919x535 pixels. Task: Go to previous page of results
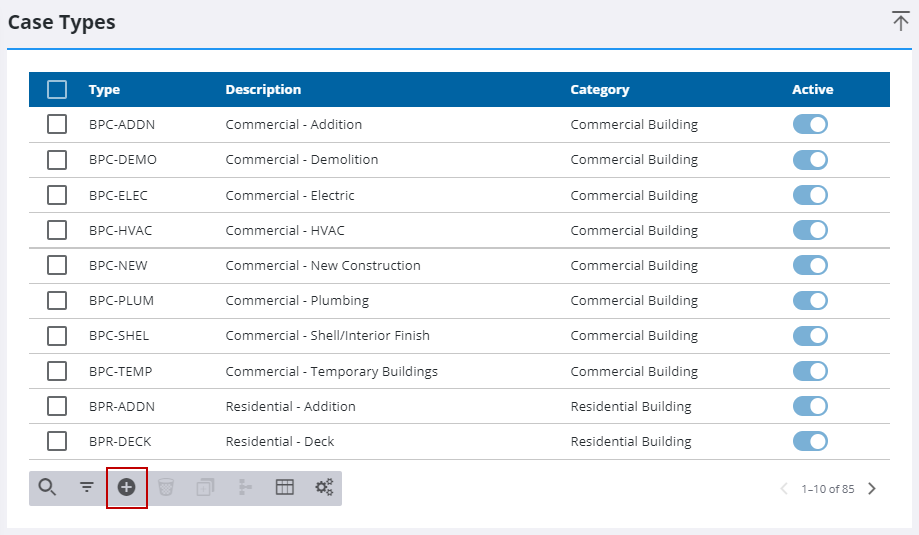[784, 489]
